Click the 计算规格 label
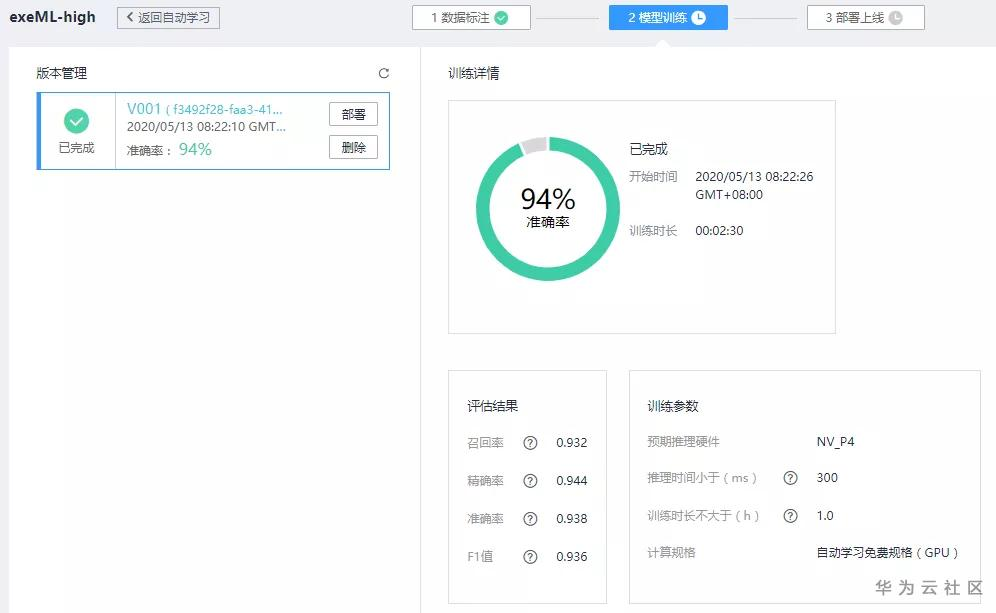 [x=671, y=553]
